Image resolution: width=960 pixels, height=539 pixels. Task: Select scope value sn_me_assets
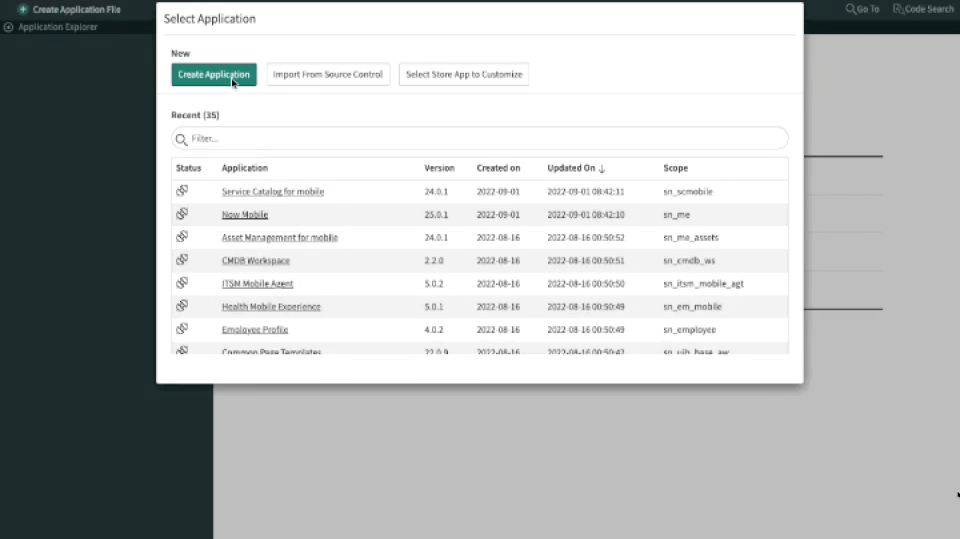point(691,238)
